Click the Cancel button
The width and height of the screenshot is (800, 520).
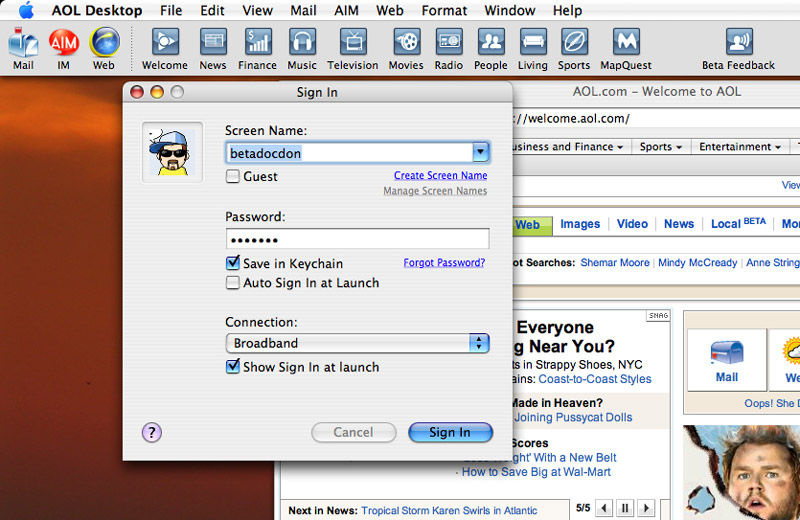tap(354, 432)
